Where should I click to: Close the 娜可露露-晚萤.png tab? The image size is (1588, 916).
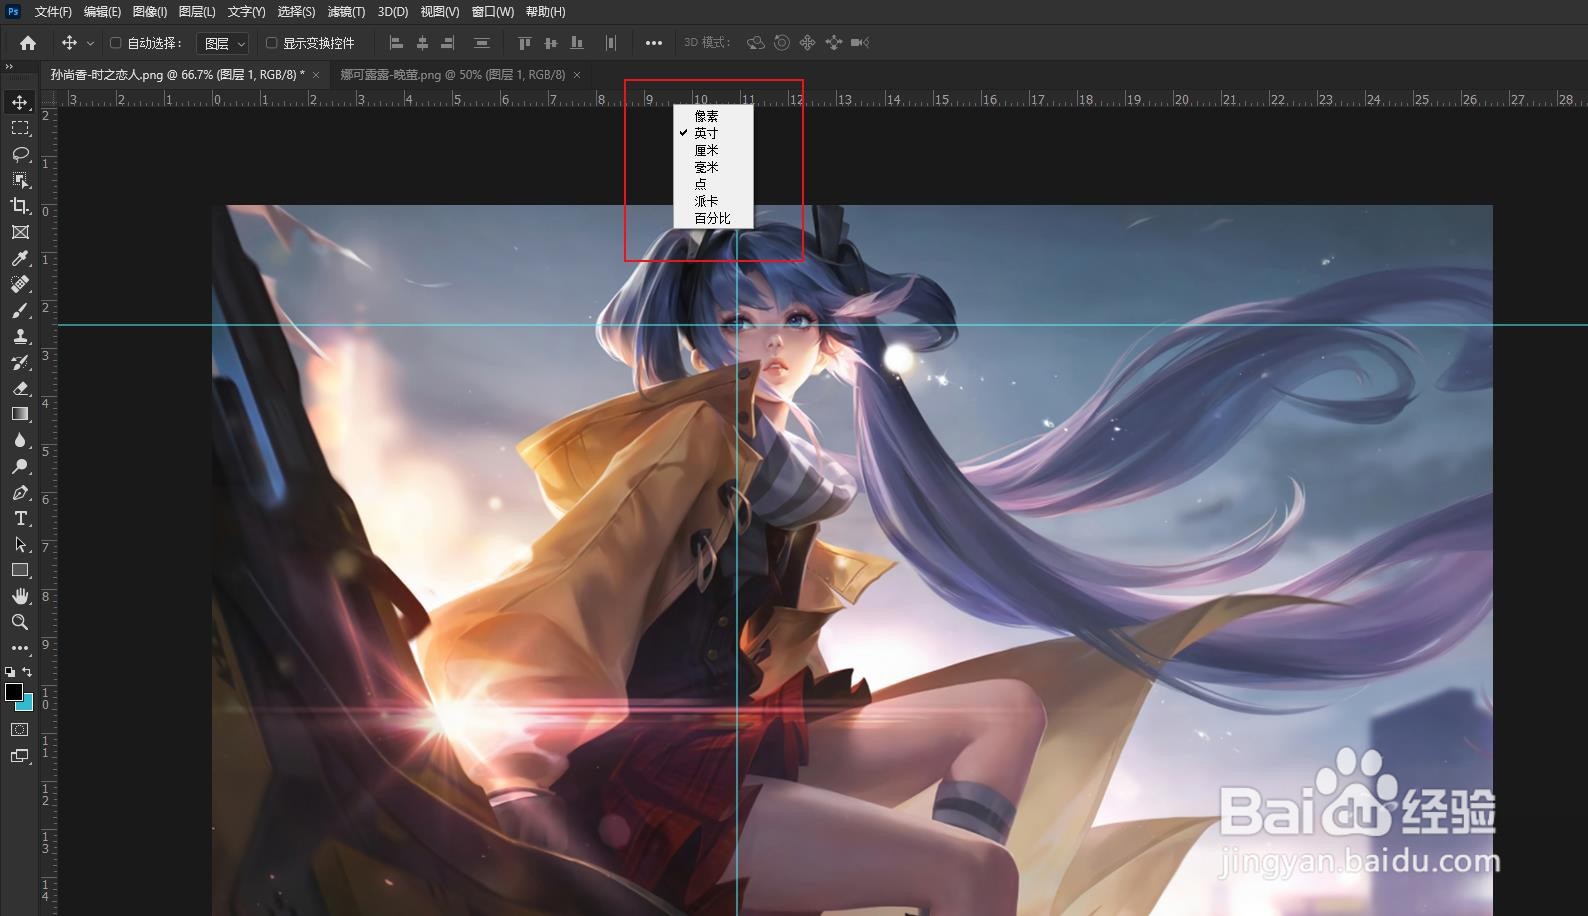(x=577, y=75)
